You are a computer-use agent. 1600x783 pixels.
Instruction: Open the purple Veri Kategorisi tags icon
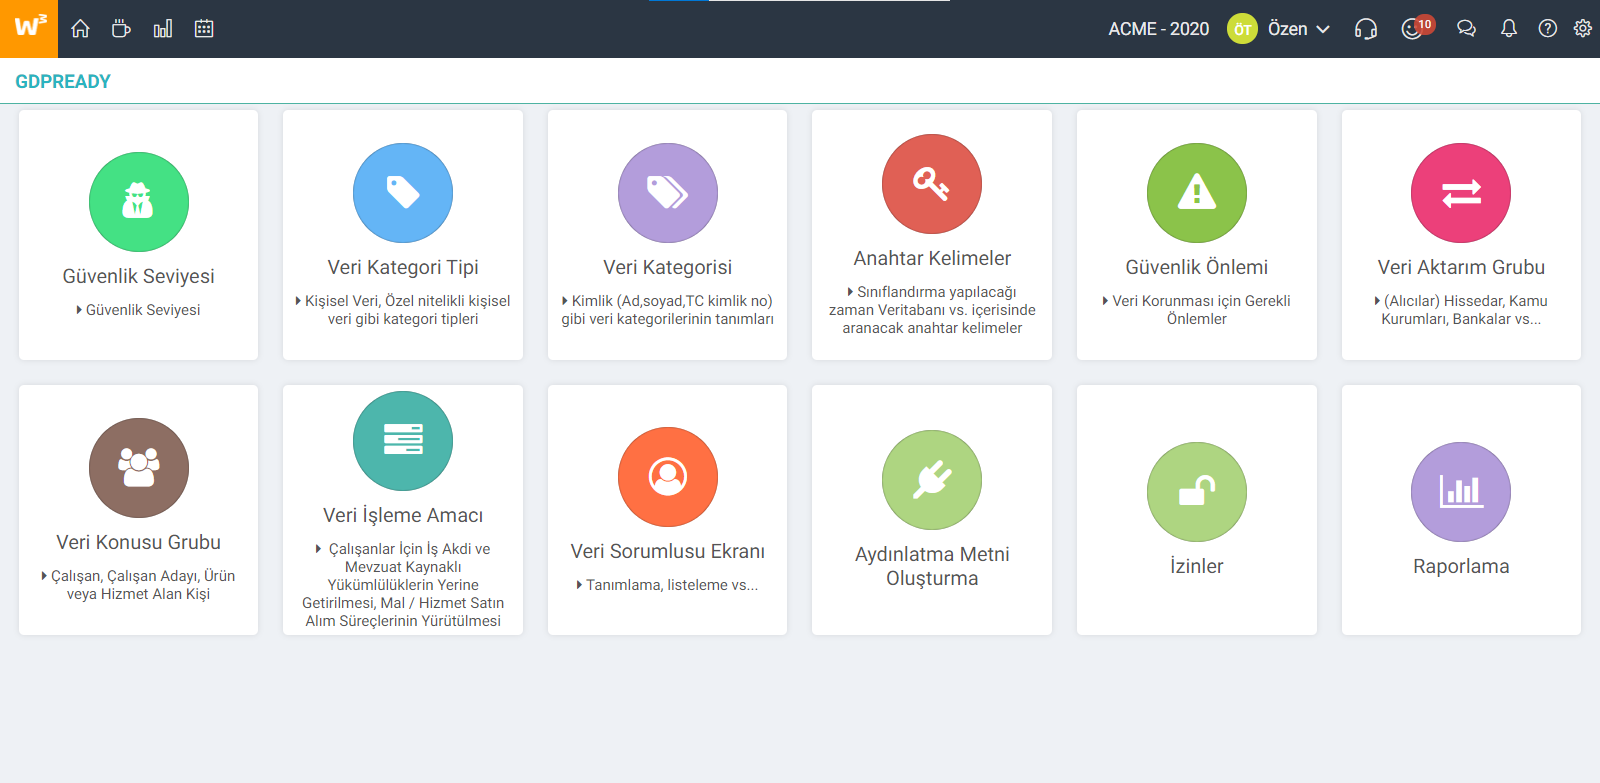click(667, 193)
